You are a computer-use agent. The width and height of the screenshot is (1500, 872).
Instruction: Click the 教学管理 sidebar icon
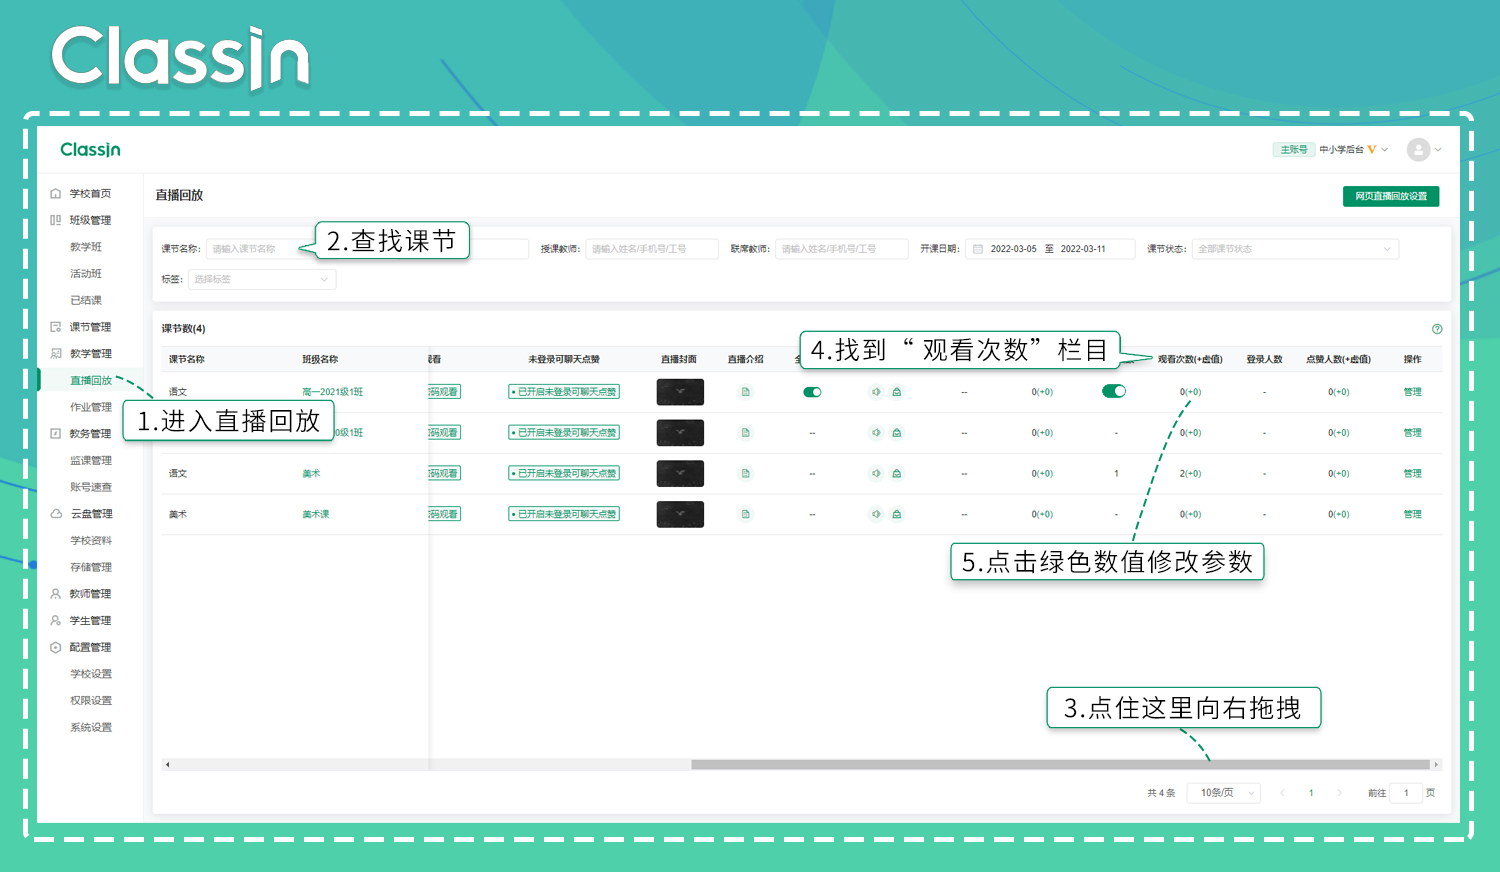[x=56, y=353]
